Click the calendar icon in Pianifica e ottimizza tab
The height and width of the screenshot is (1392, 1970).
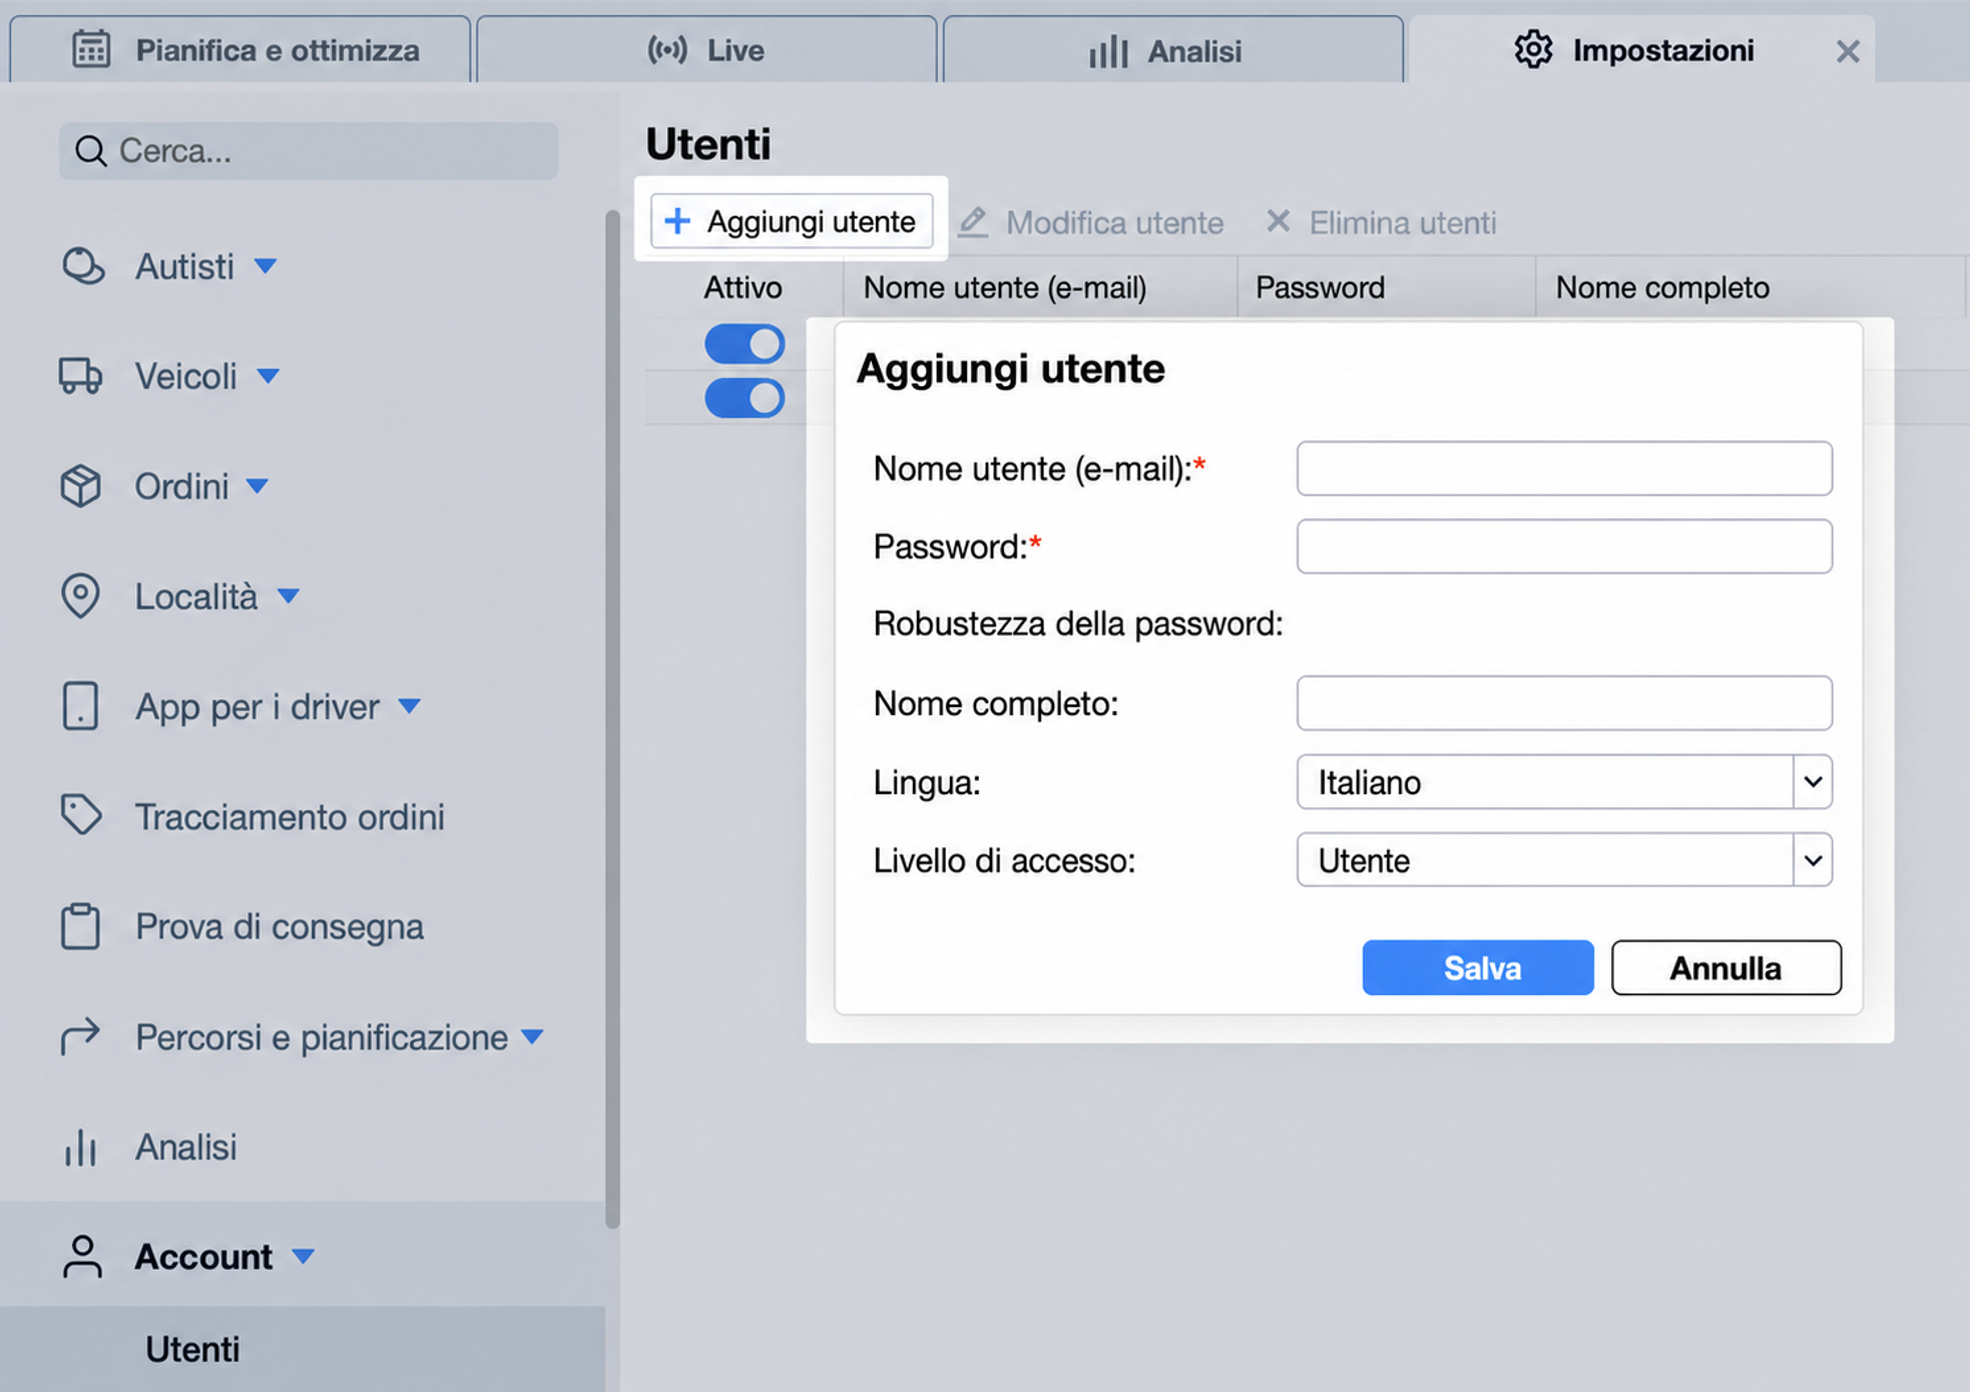91,49
